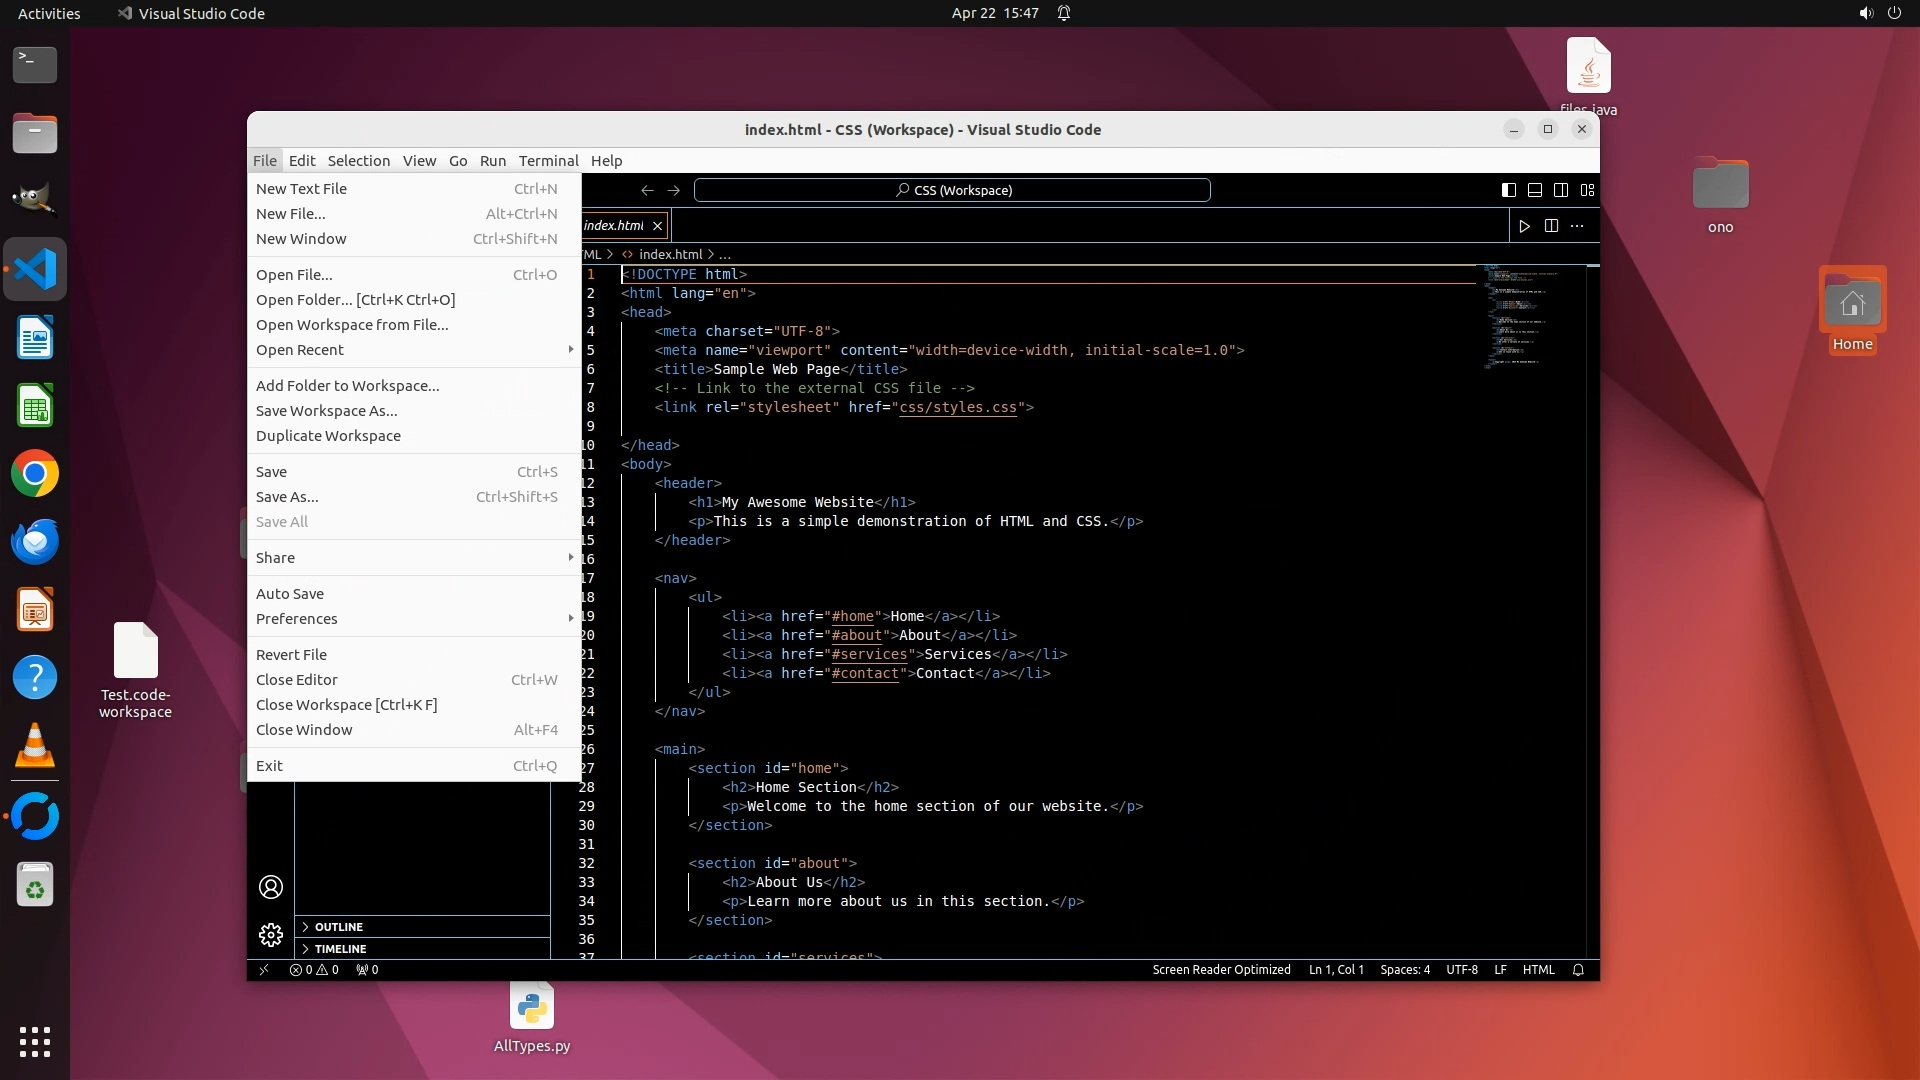
Task: Expand the TIMELINE section
Action: 340,949
